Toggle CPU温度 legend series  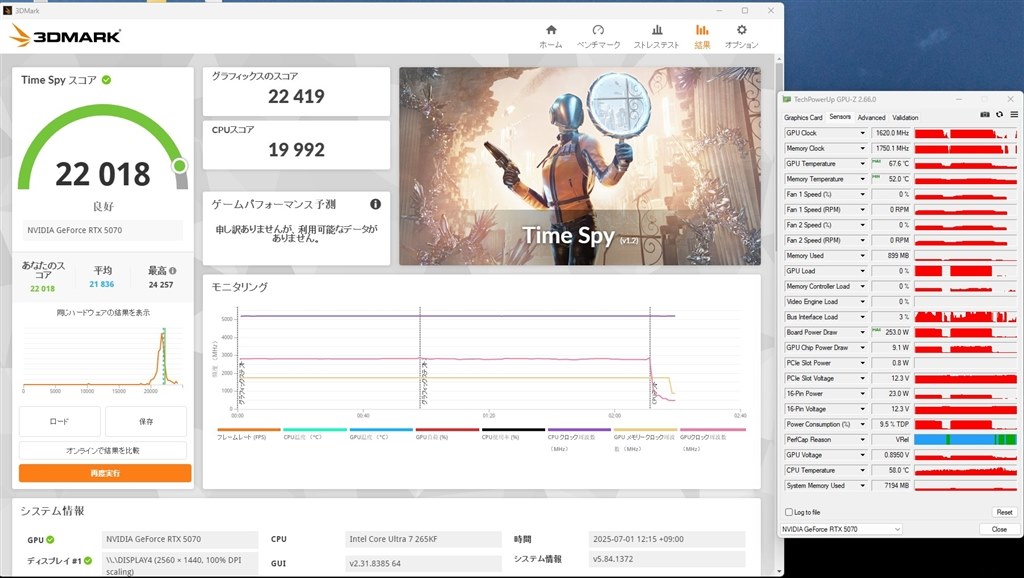[314, 434]
